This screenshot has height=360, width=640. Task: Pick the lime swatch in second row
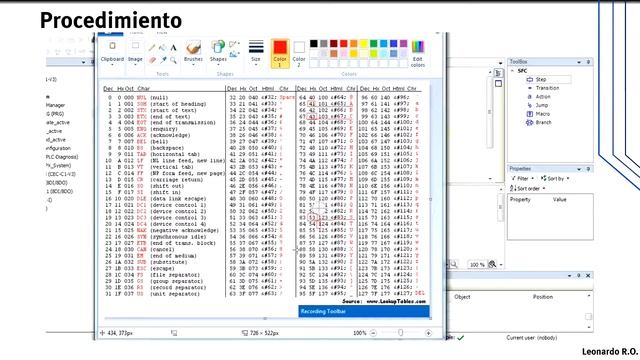[373, 53]
